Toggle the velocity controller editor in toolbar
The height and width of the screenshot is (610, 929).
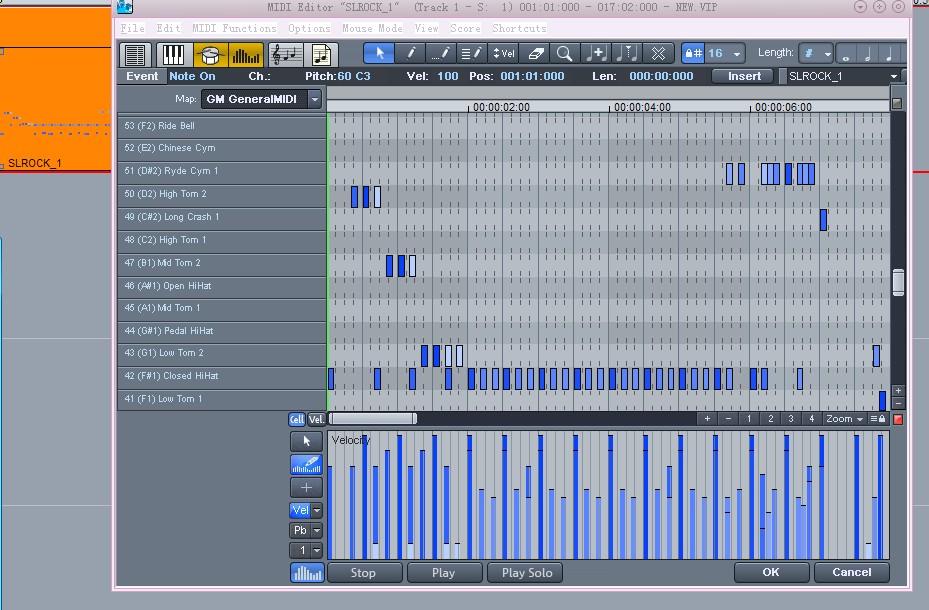(x=245, y=54)
